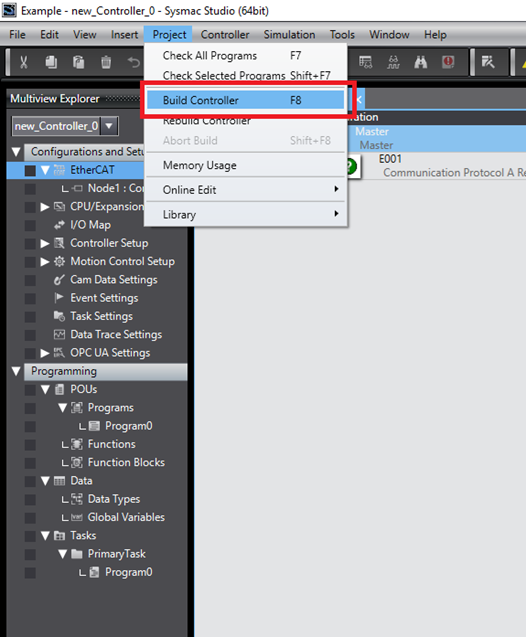Toggle the square marker beside Function Blocks
This screenshot has height=637, width=526.
click(x=30, y=463)
